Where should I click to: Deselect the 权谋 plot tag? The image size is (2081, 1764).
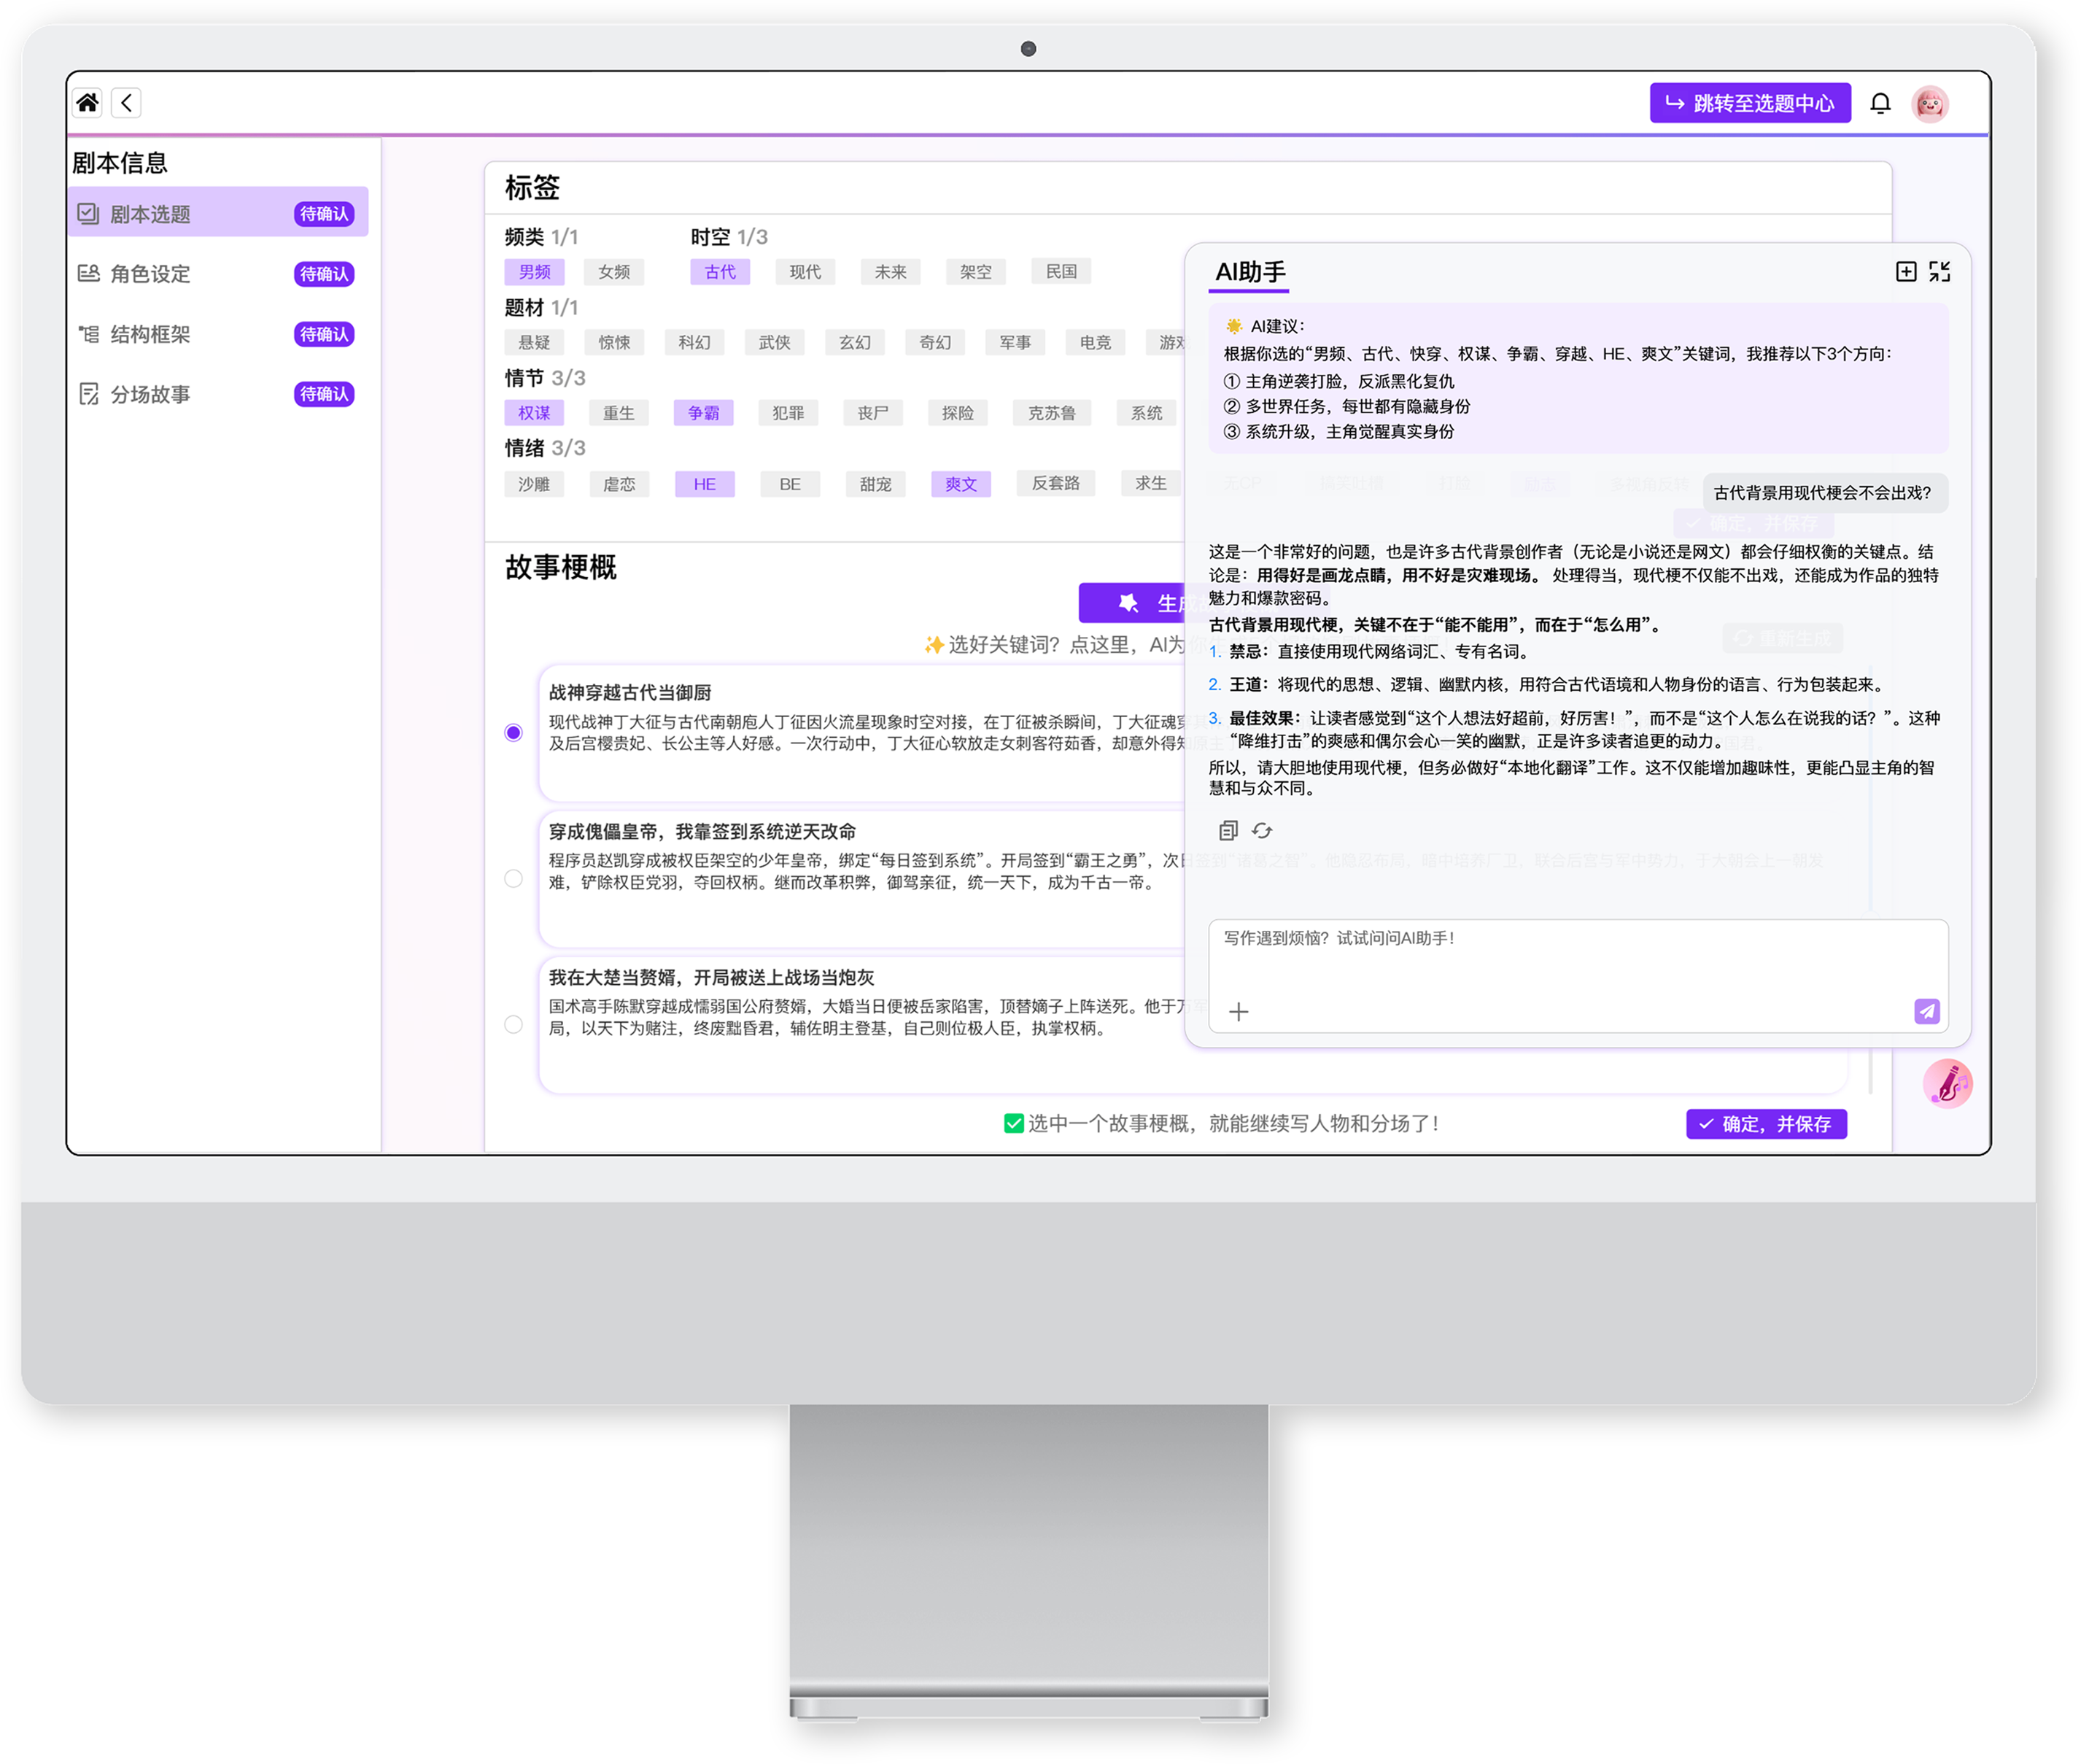pos(534,412)
